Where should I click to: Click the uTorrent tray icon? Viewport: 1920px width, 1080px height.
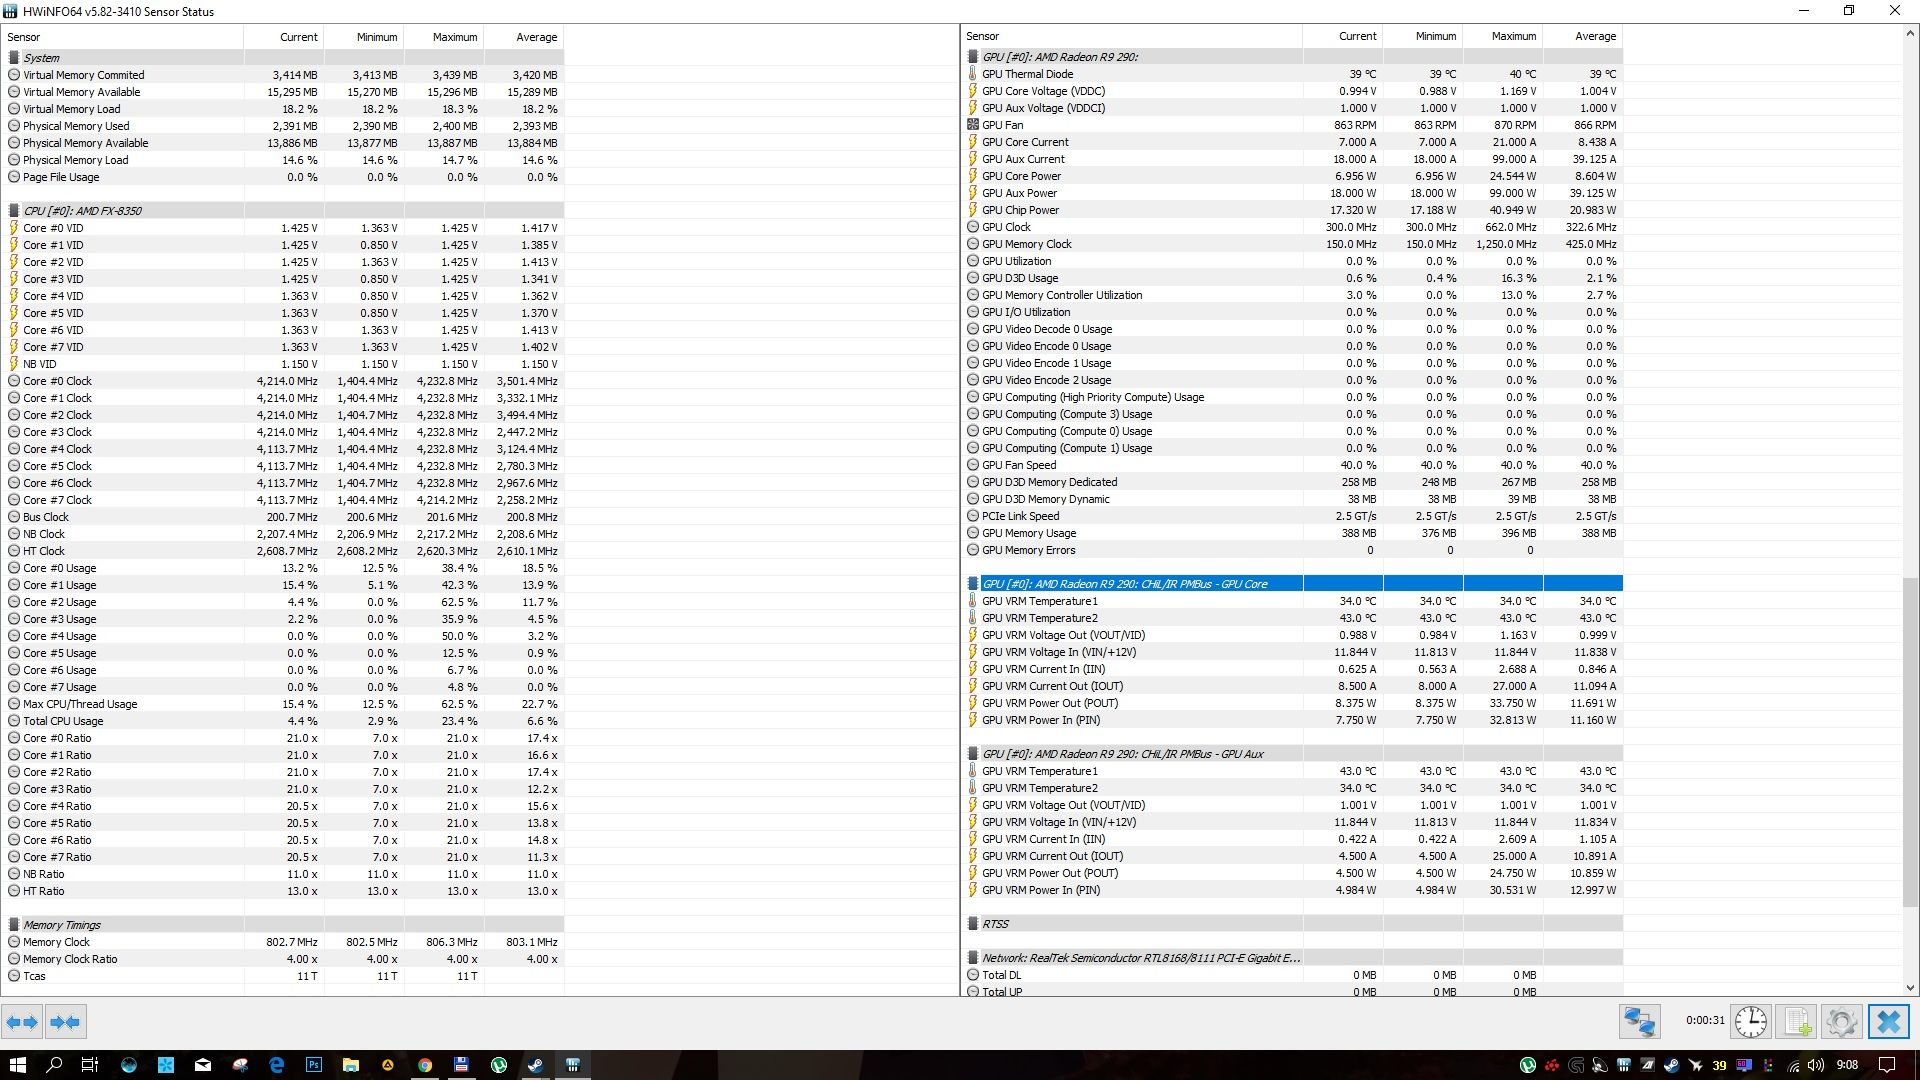(1527, 1065)
